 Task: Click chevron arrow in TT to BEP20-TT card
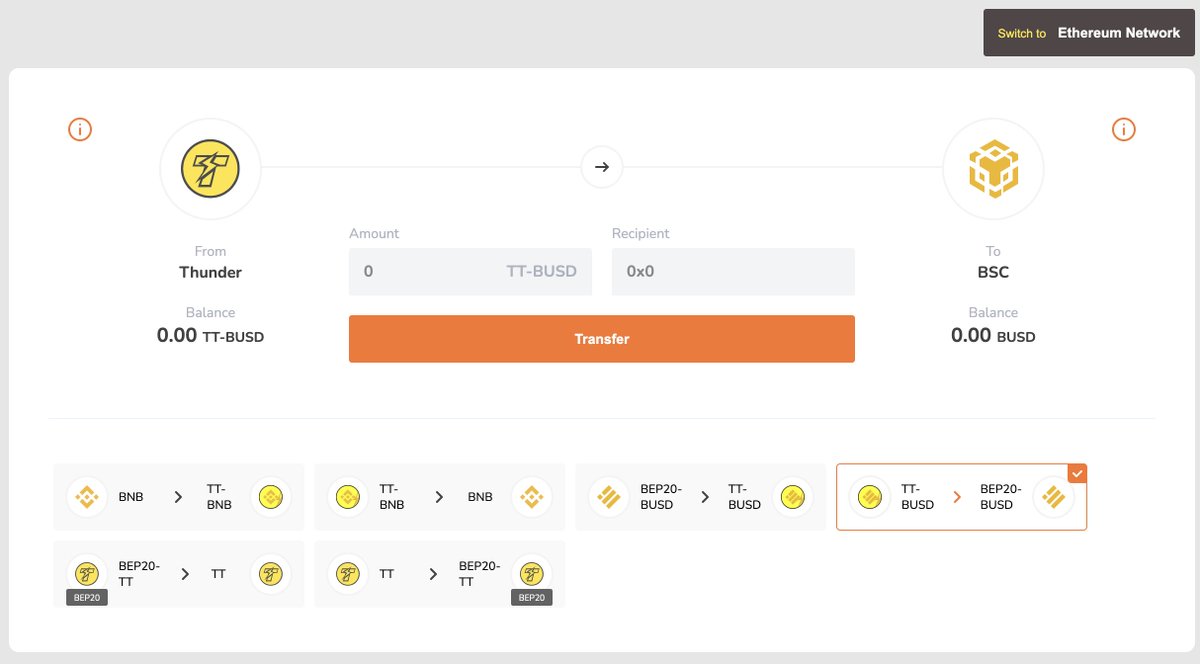coord(433,574)
